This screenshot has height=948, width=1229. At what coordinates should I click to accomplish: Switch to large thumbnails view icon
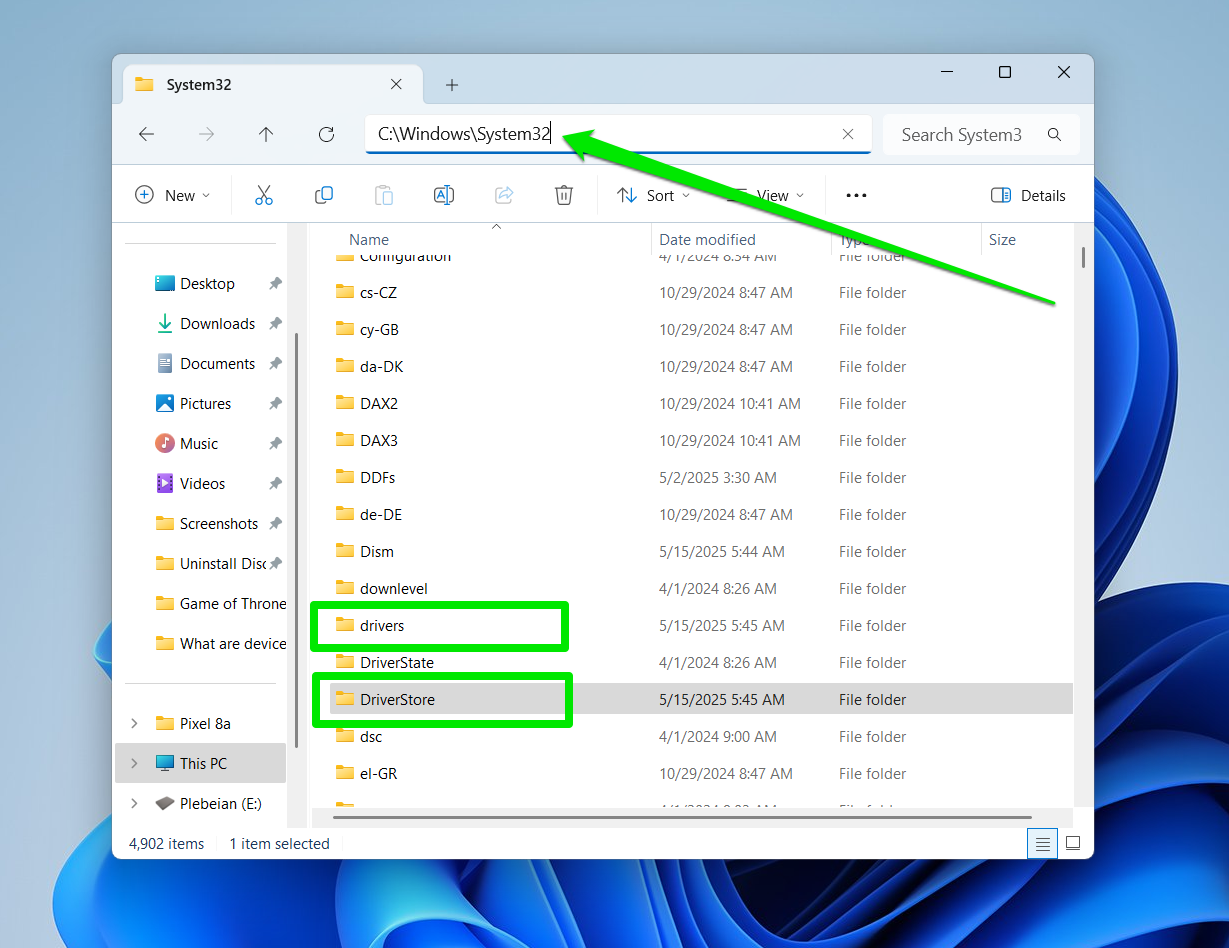click(x=1073, y=843)
